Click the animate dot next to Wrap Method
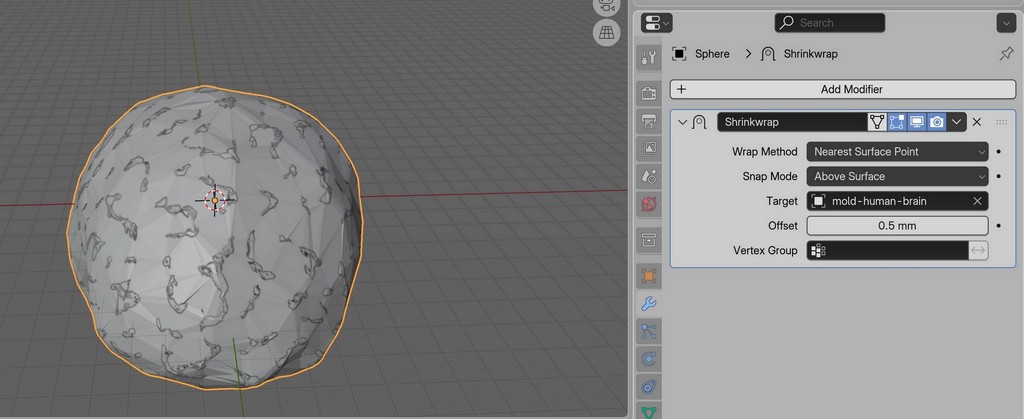This screenshot has height=419, width=1024. coord(999,151)
